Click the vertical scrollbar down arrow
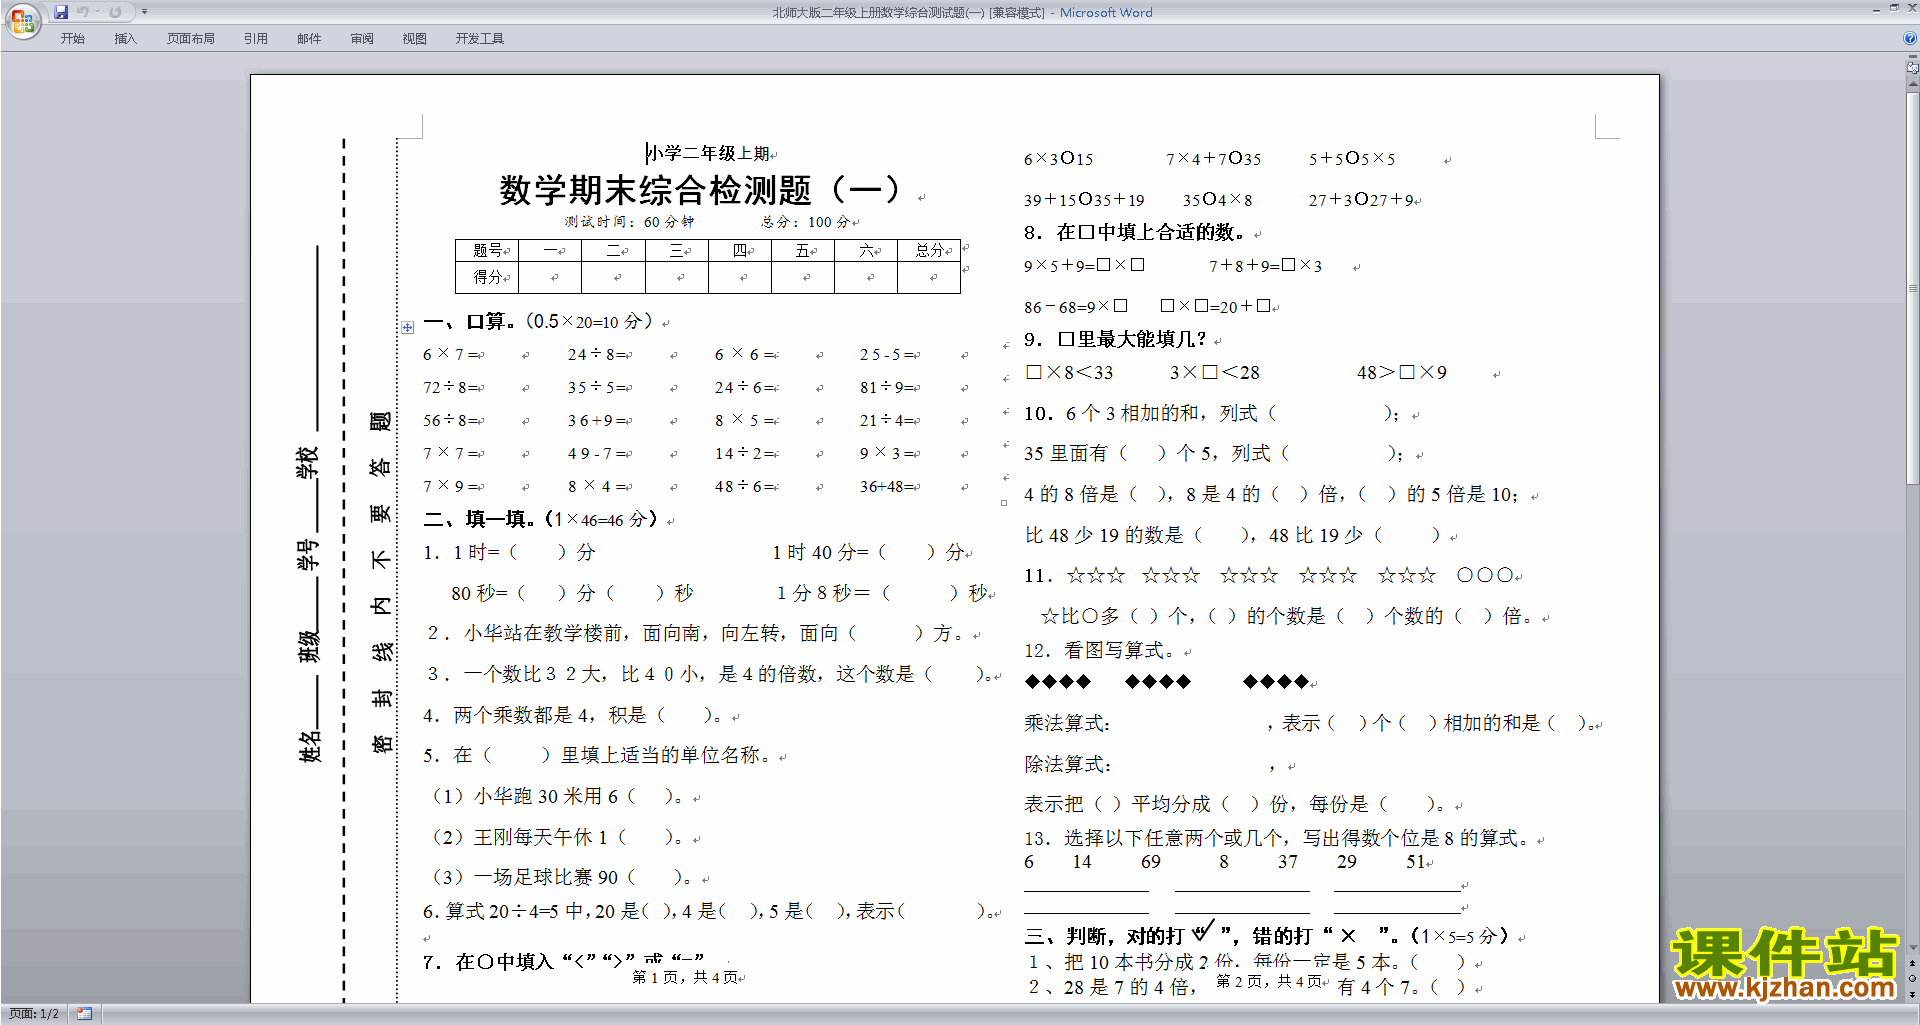Viewport: 1920px width, 1025px height. (x=1912, y=947)
